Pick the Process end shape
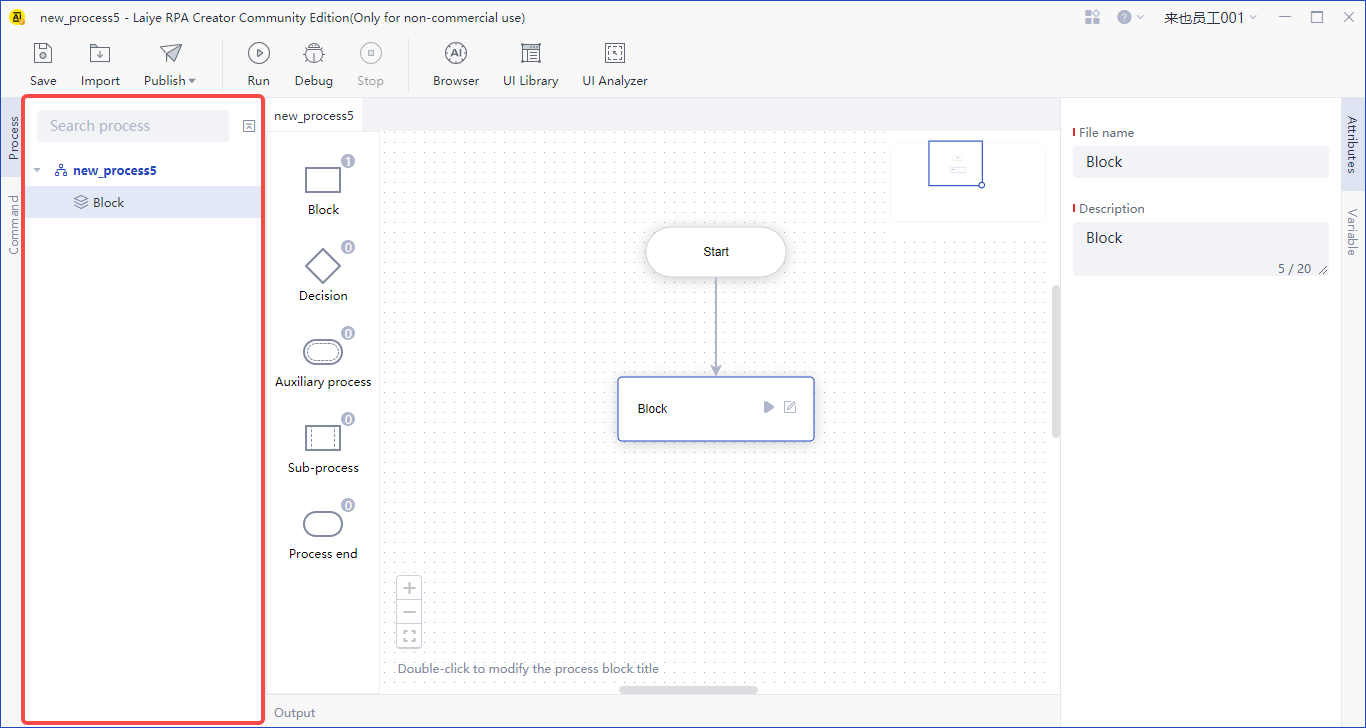 (x=323, y=524)
